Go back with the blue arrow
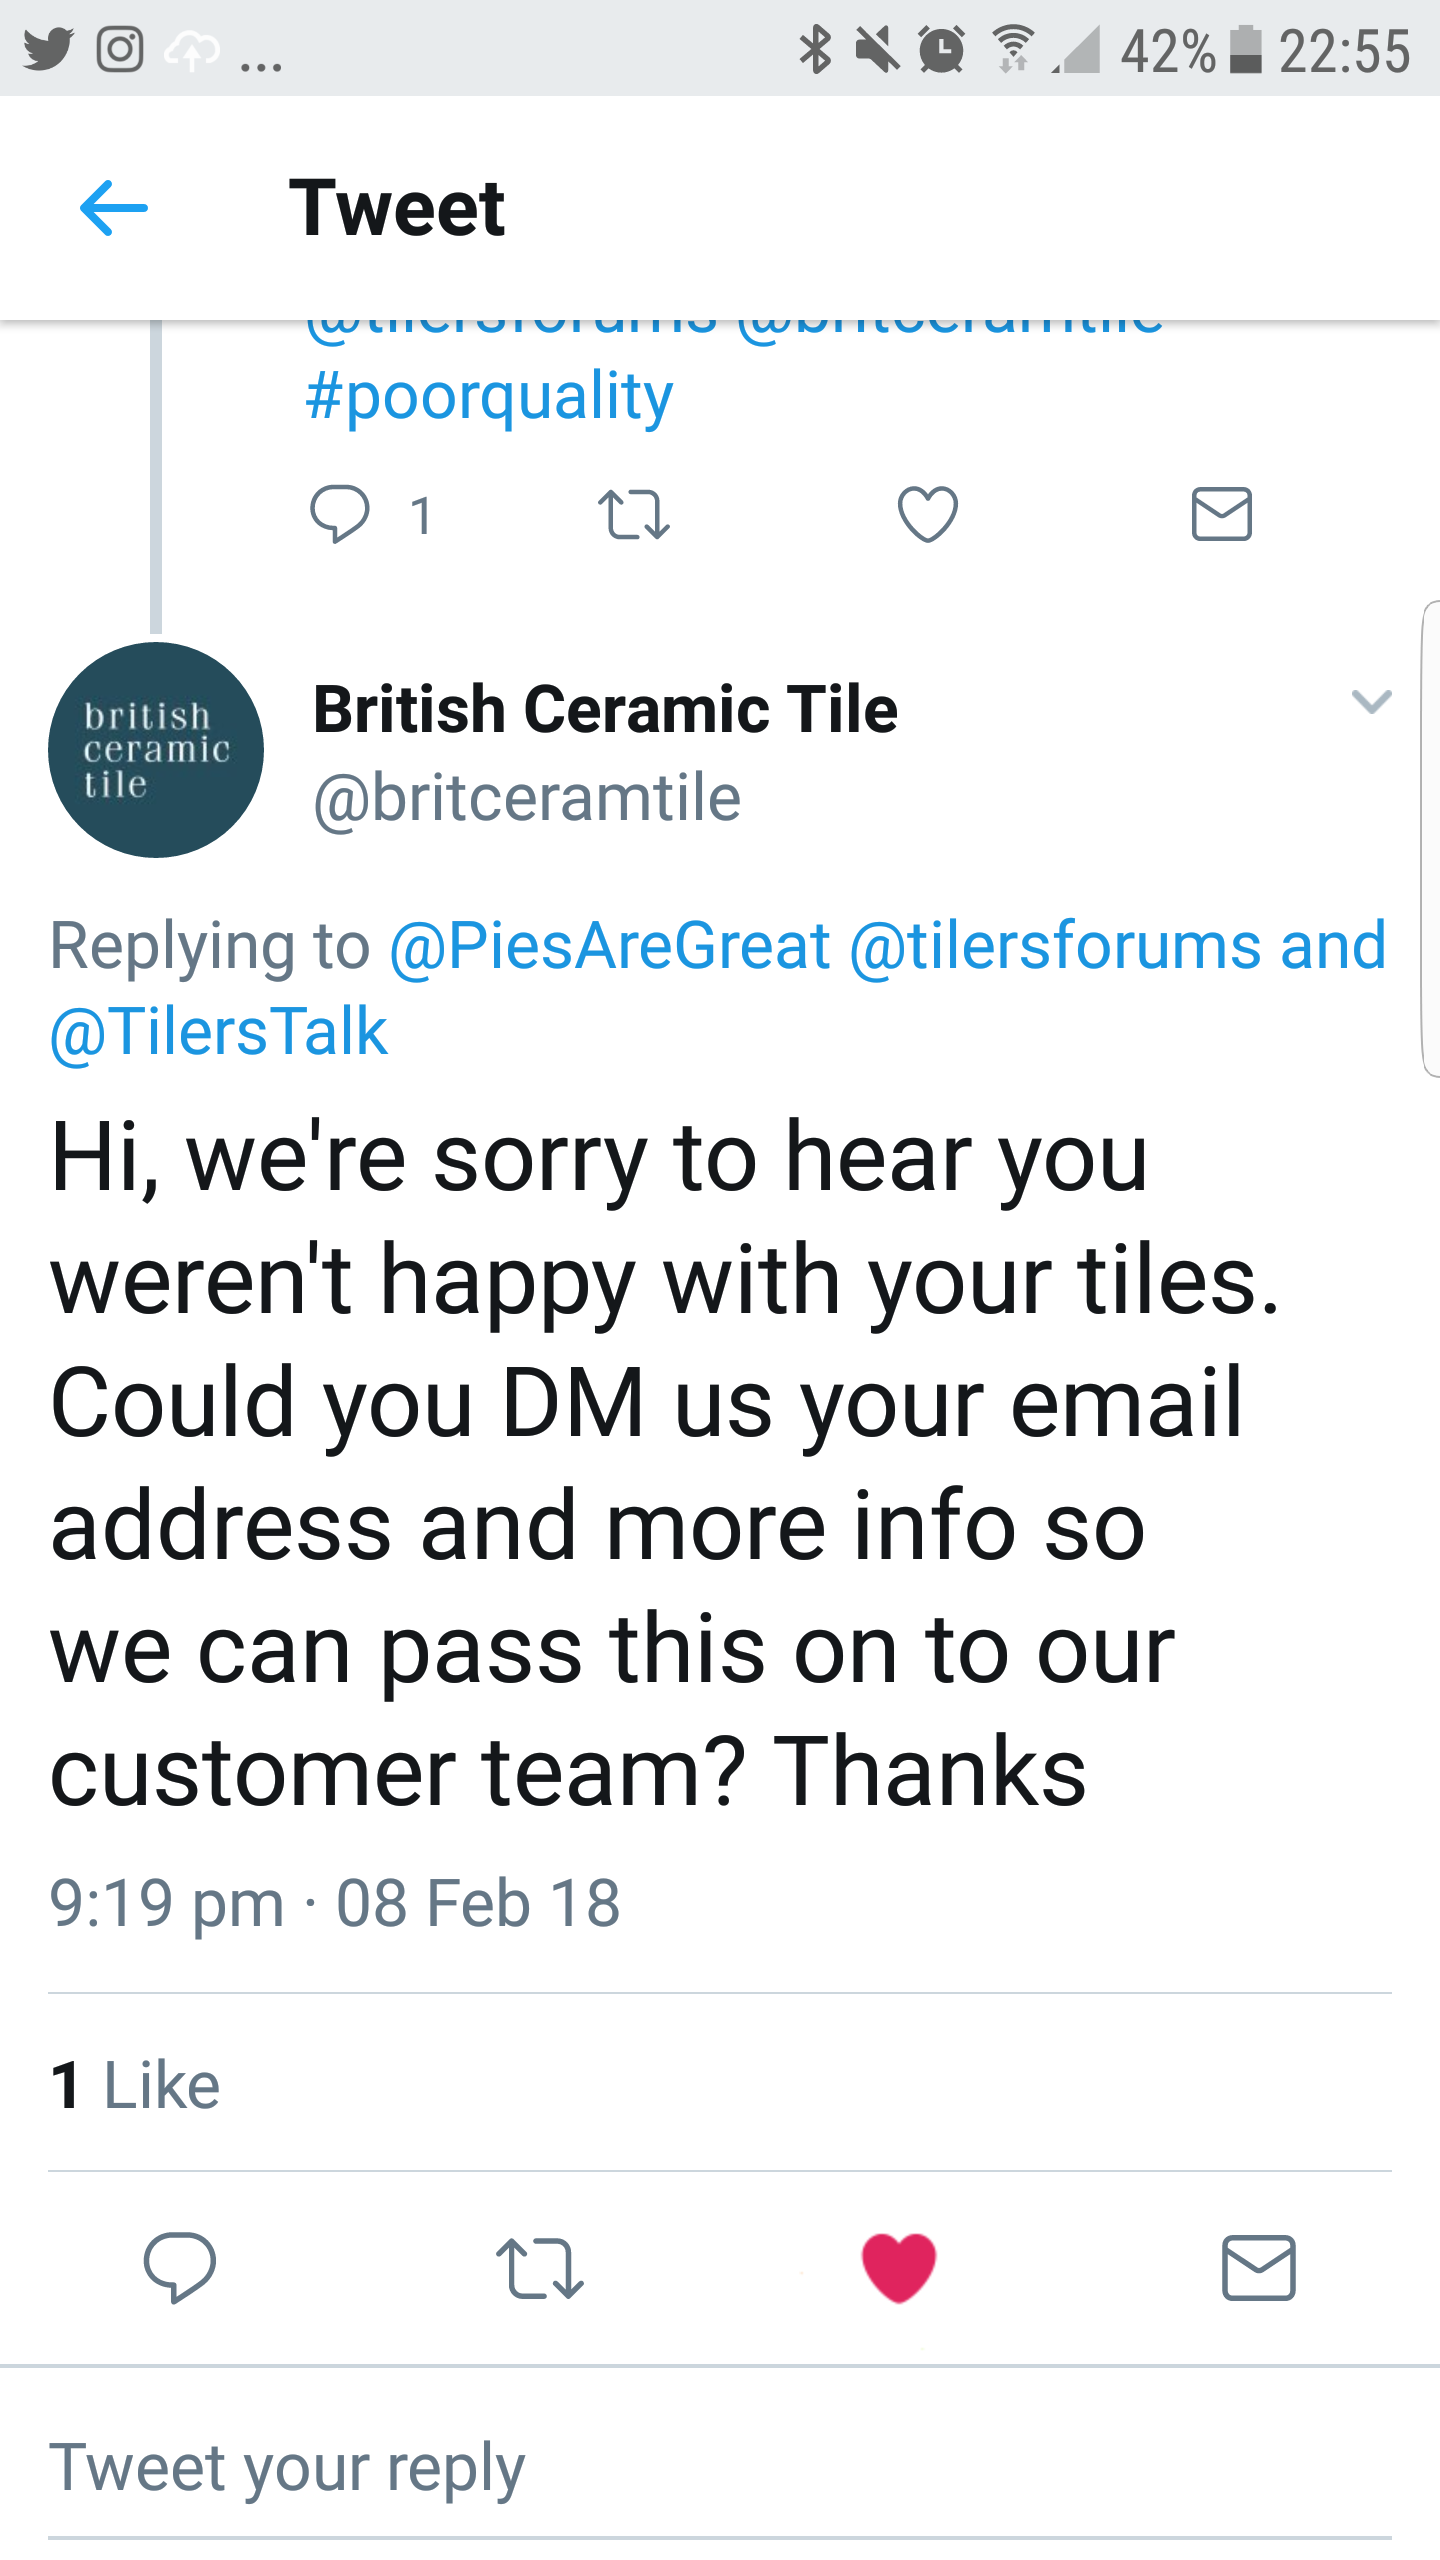1440x2560 pixels. [x=114, y=208]
